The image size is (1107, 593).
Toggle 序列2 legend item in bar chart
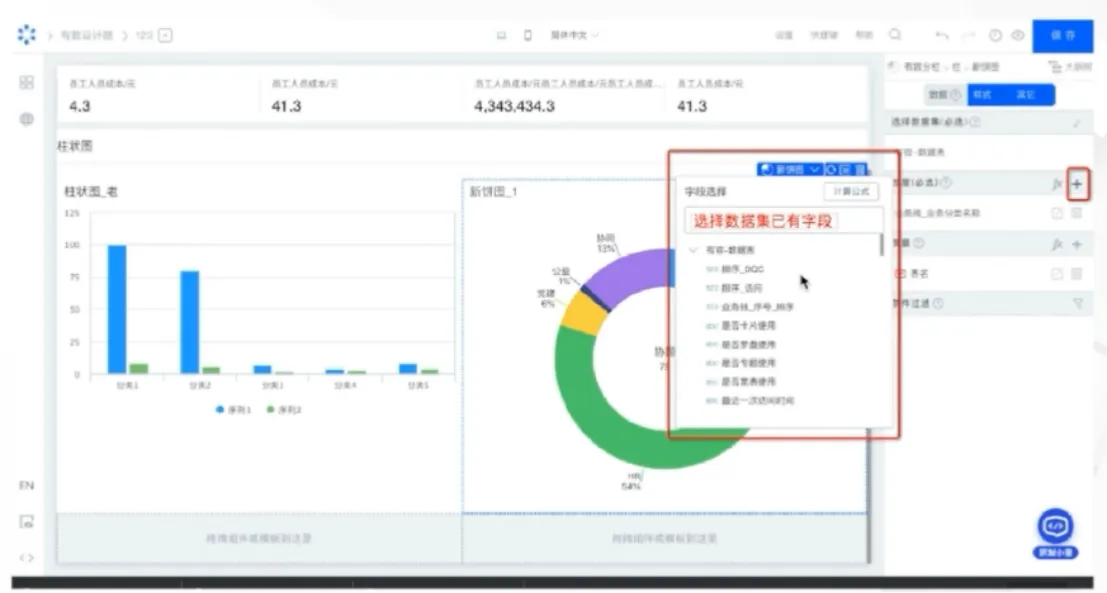click(x=284, y=409)
